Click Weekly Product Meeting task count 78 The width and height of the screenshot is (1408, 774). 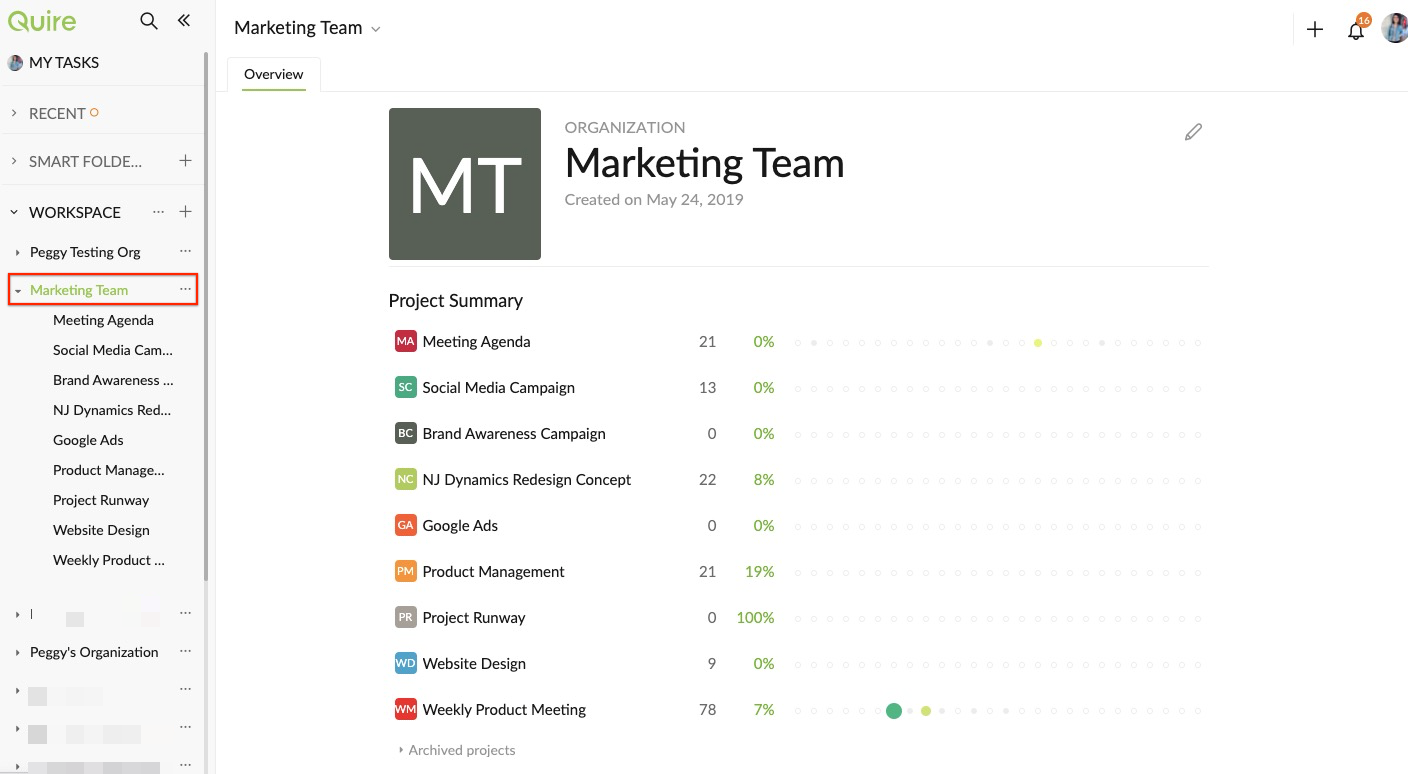[707, 709]
